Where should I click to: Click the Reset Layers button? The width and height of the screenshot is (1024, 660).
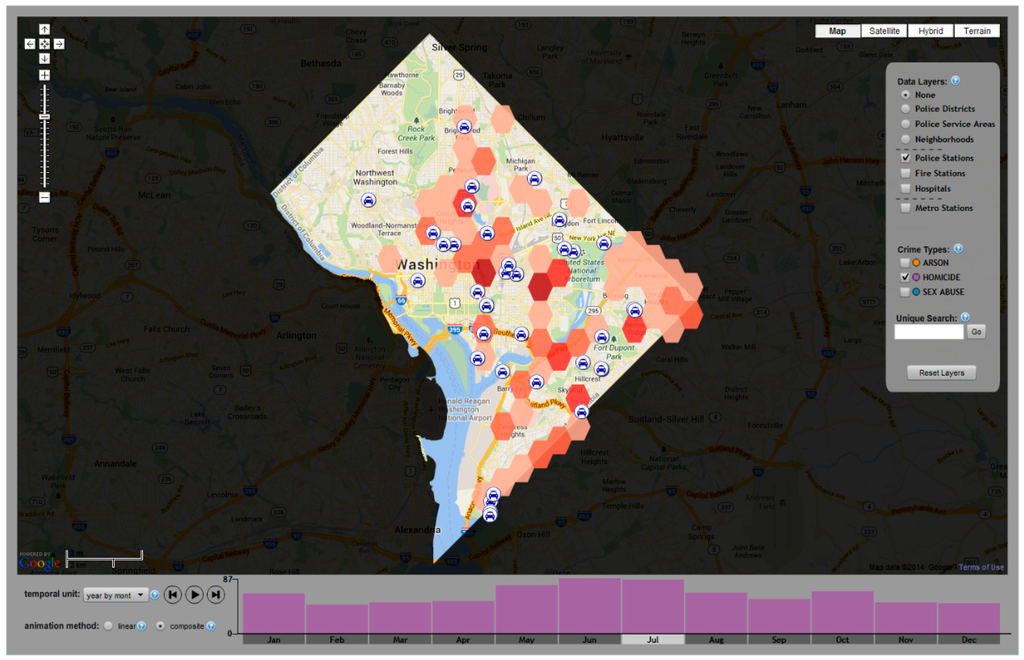(941, 373)
